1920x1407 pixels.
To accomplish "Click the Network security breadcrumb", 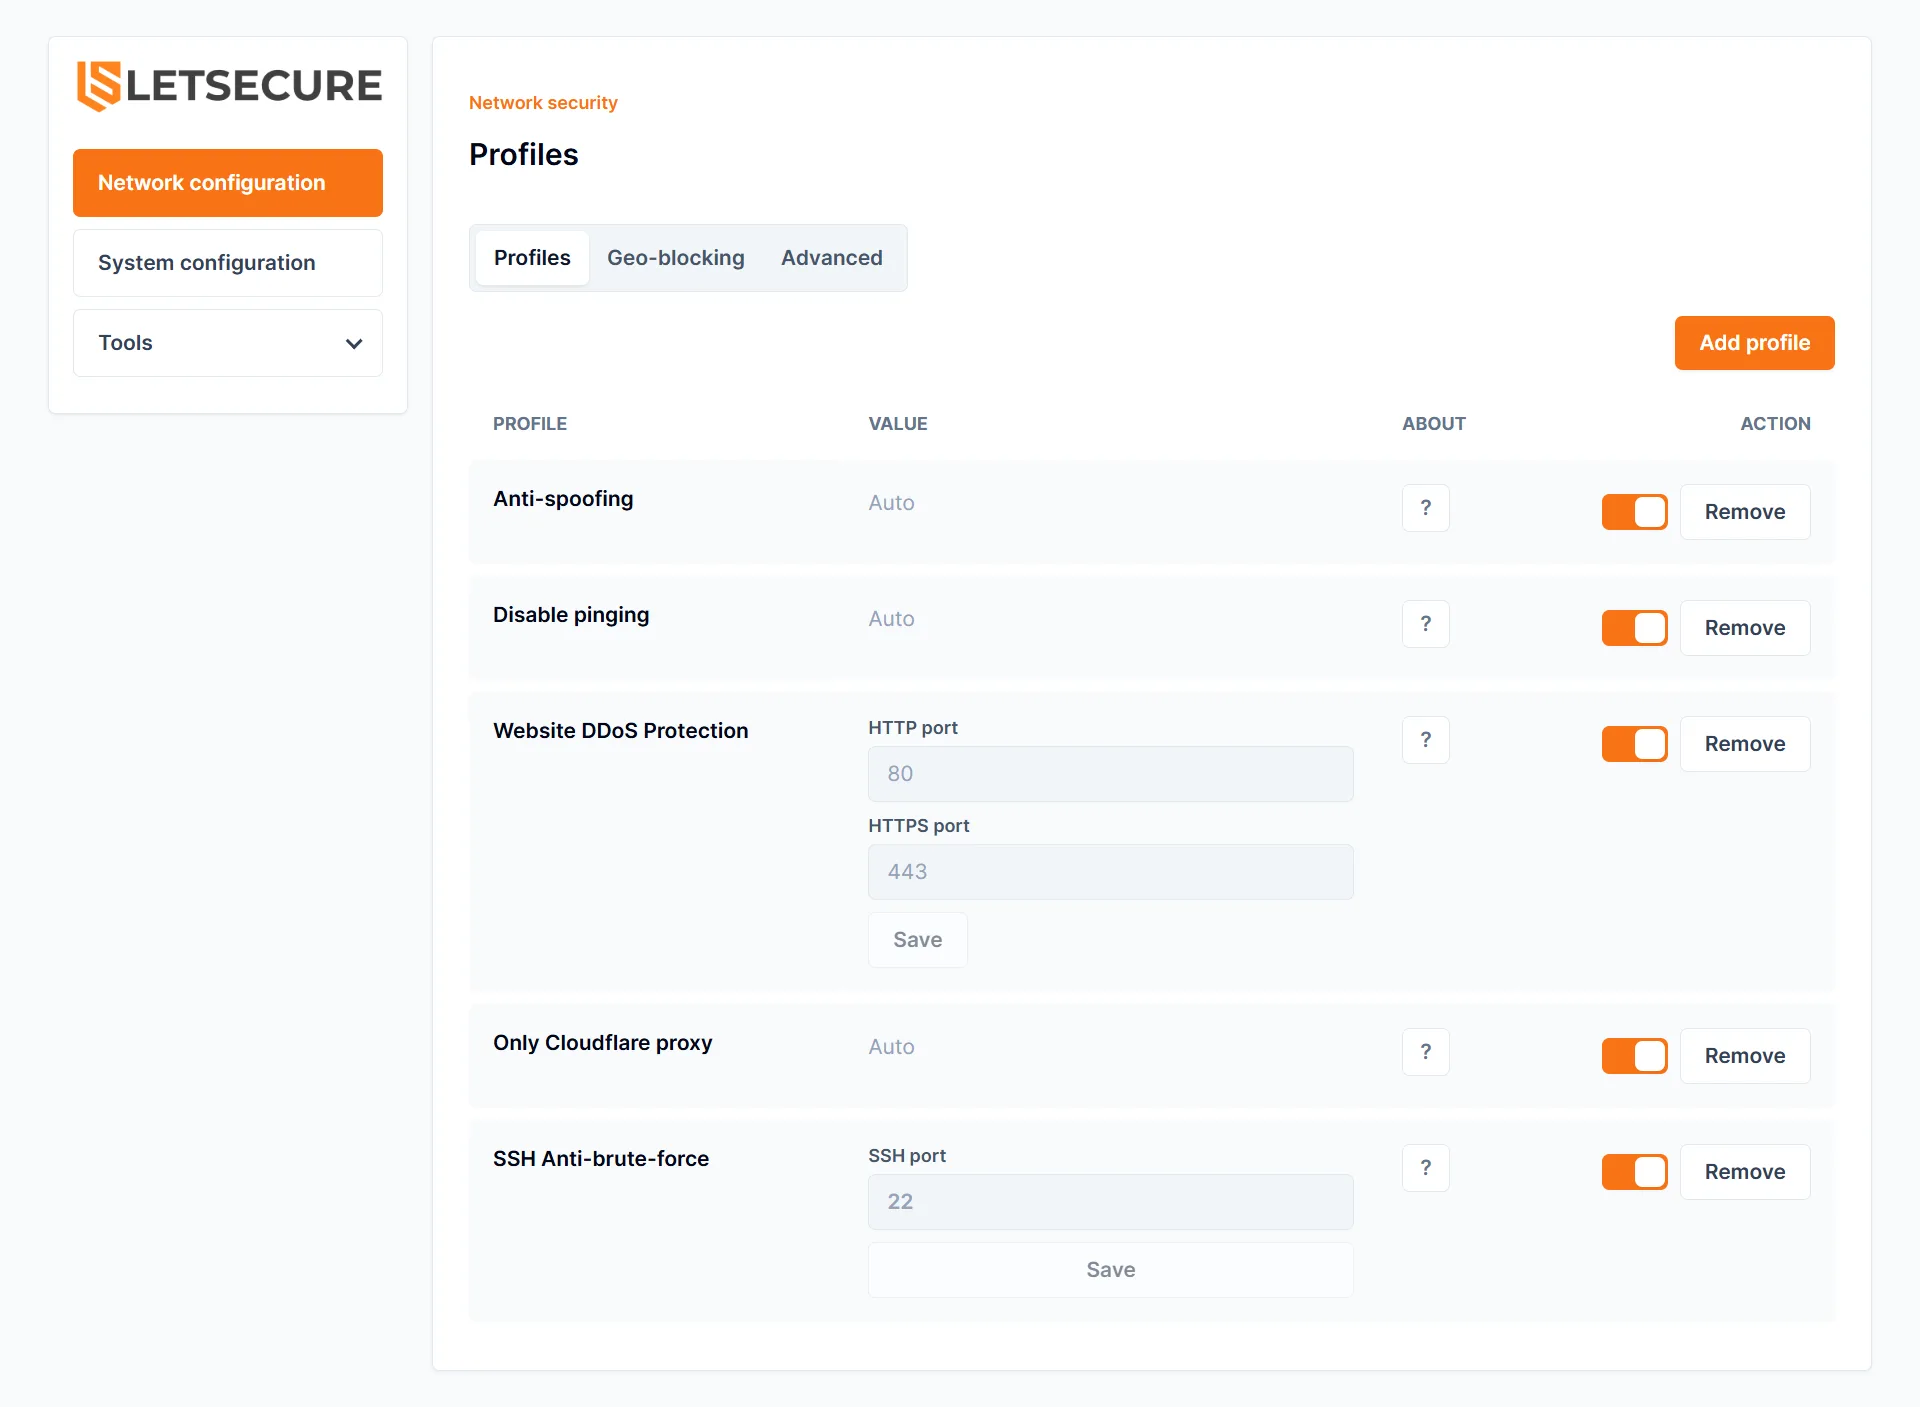I will click(543, 103).
